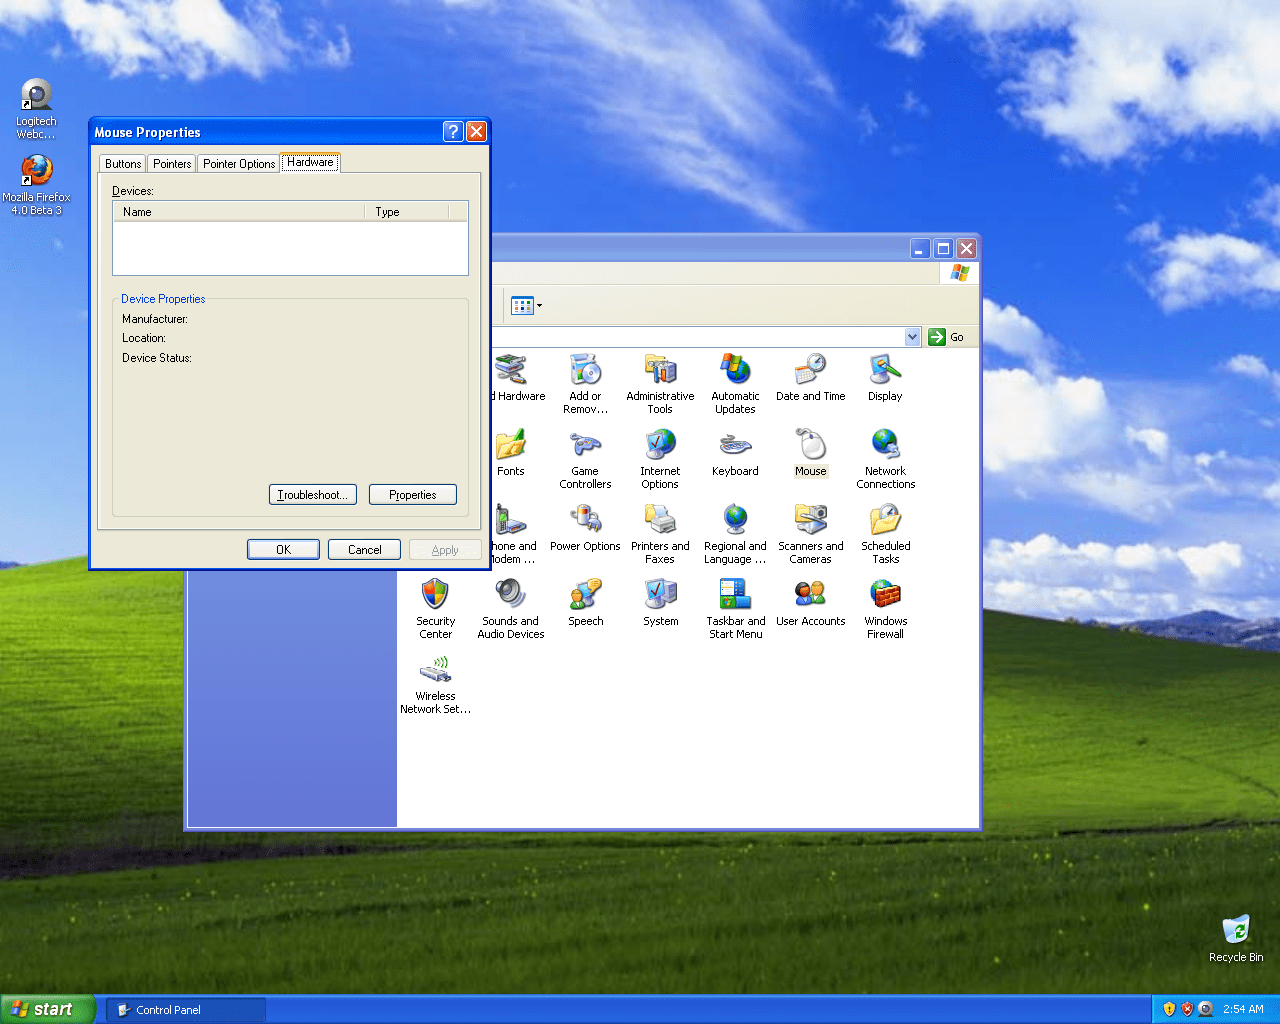1280x1024 pixels.
Task: Select the Logitech Webcam desktop shortcut
Action: [36, 109]
